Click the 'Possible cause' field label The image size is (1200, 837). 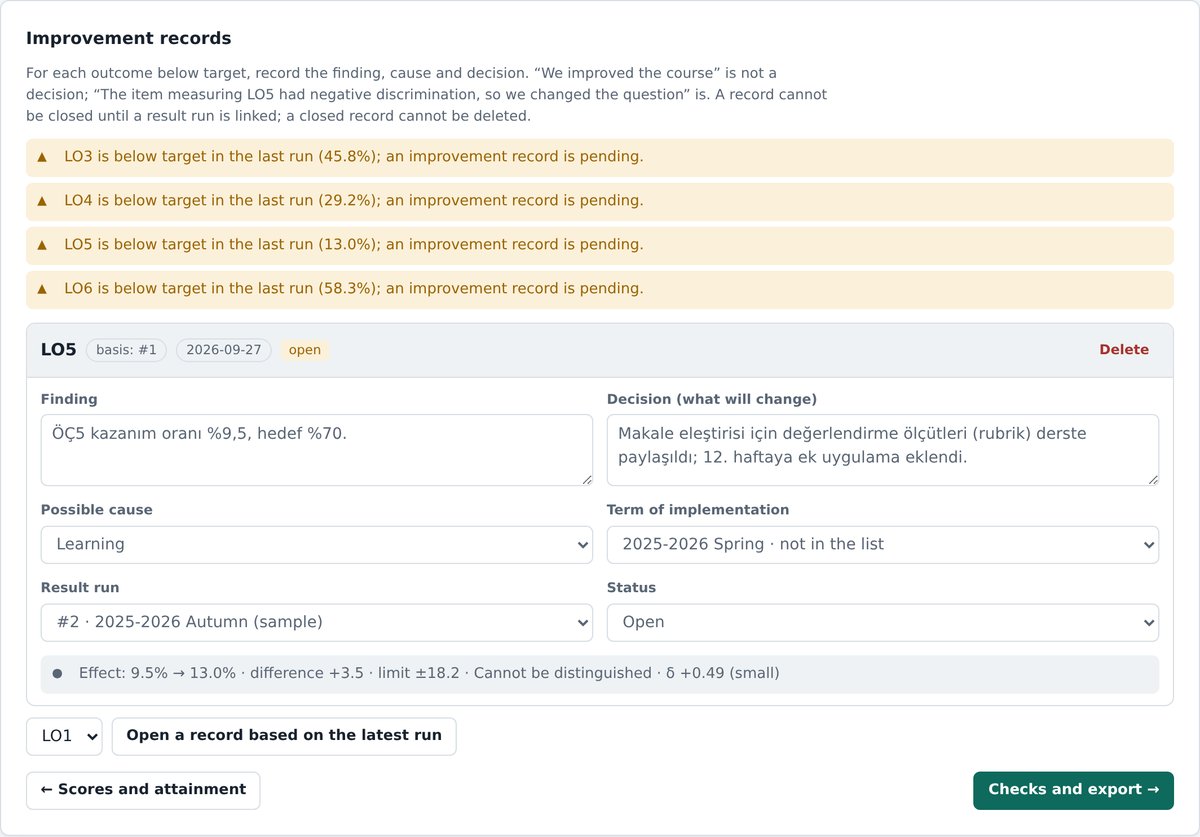point(97,510)
